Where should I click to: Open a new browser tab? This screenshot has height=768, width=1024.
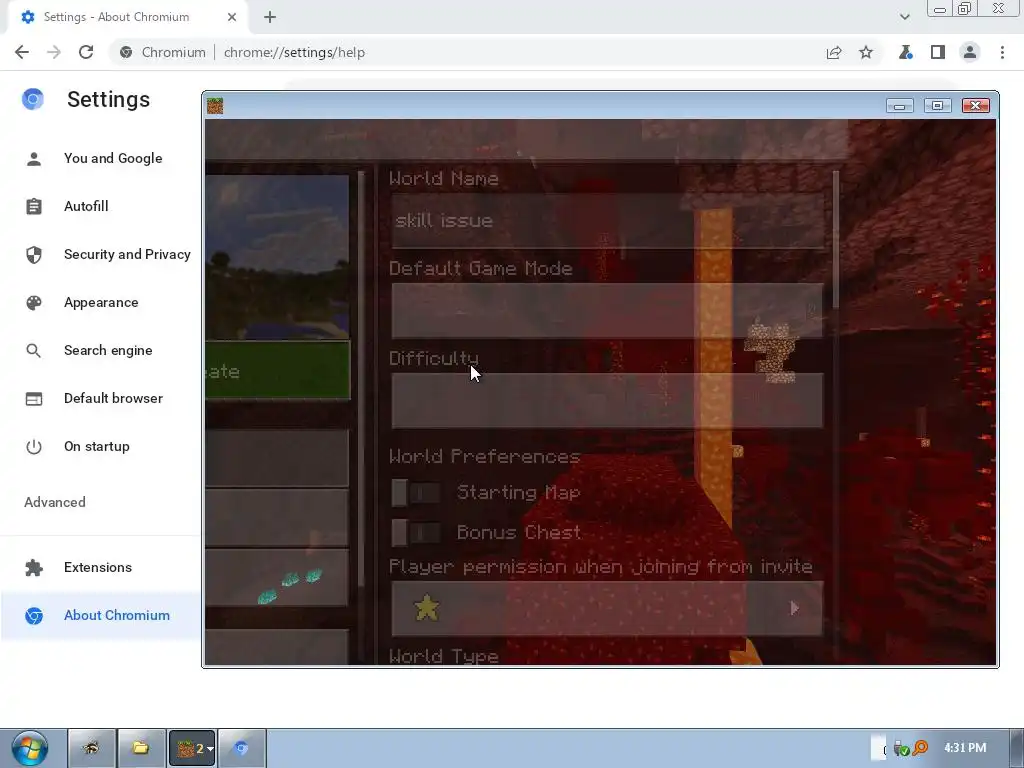[270, 17]
